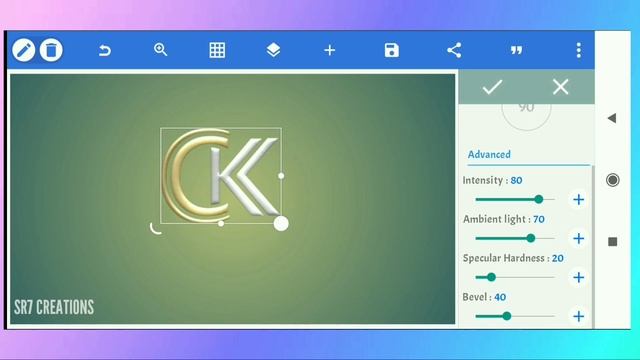Tap the trash delete icon

coord(51,50)
